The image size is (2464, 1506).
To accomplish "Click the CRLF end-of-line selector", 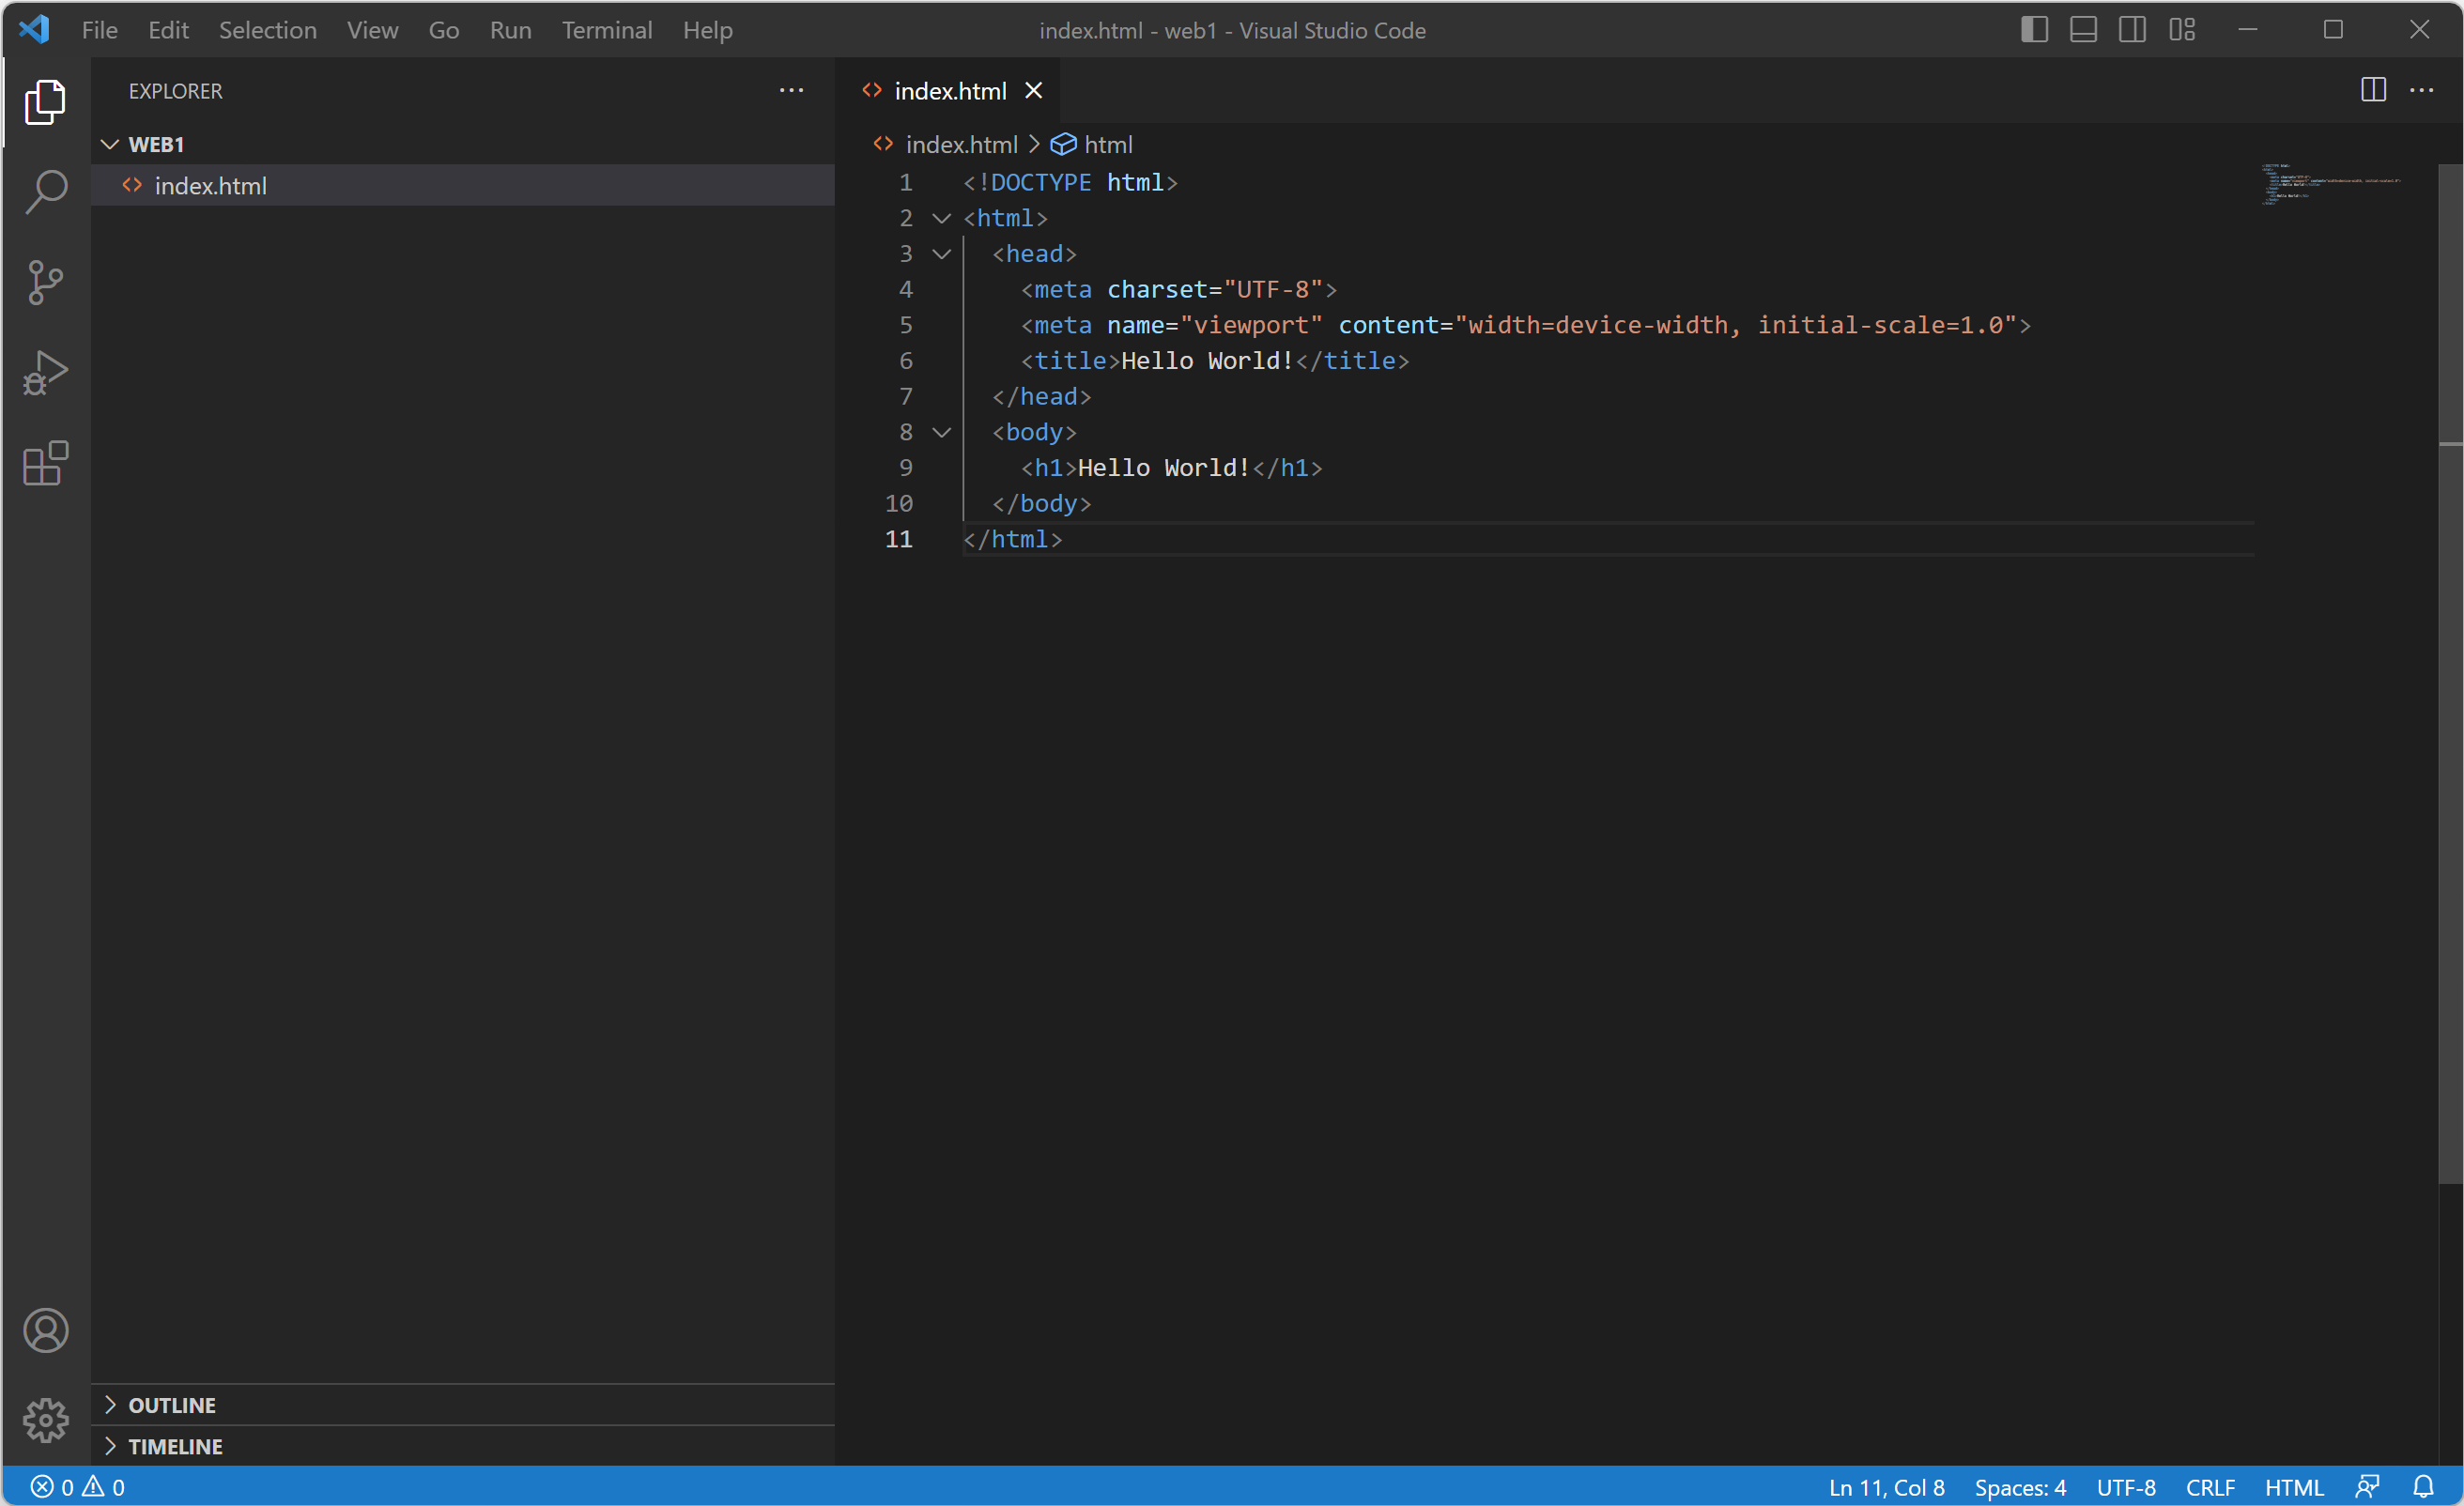I will [2210, 1487].
